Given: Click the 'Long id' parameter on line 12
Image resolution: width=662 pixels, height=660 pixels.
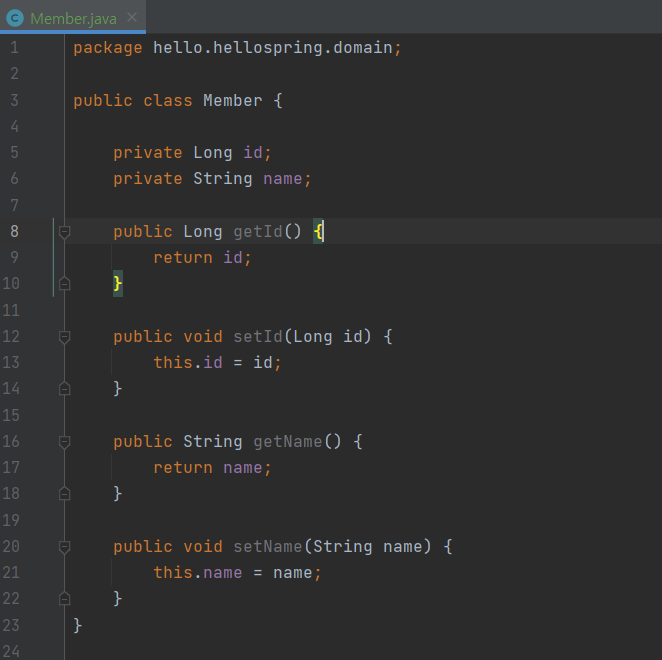Looking at the screenshot, I should click(328, 337).
